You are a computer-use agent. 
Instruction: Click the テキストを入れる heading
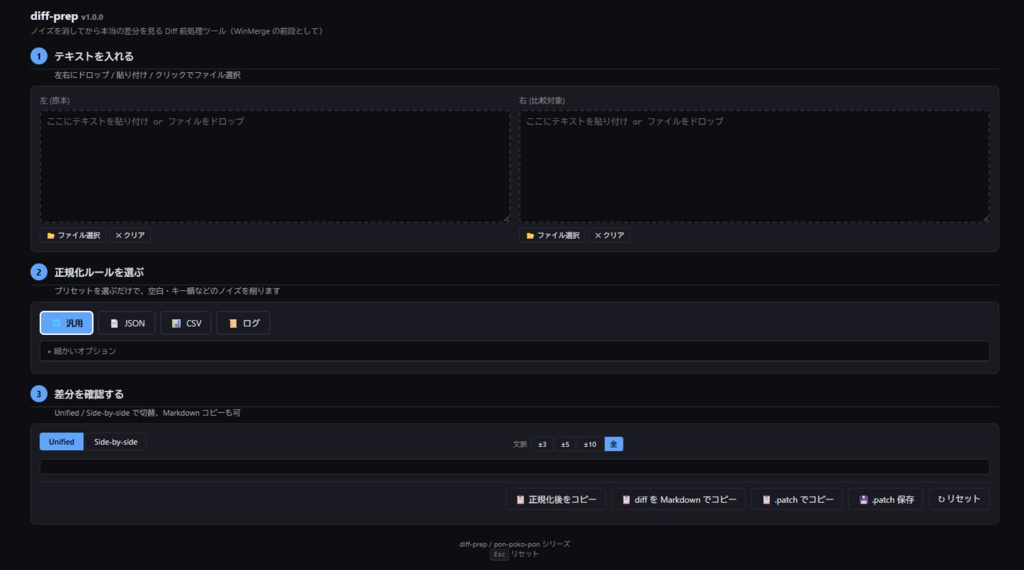pos(93,57)
